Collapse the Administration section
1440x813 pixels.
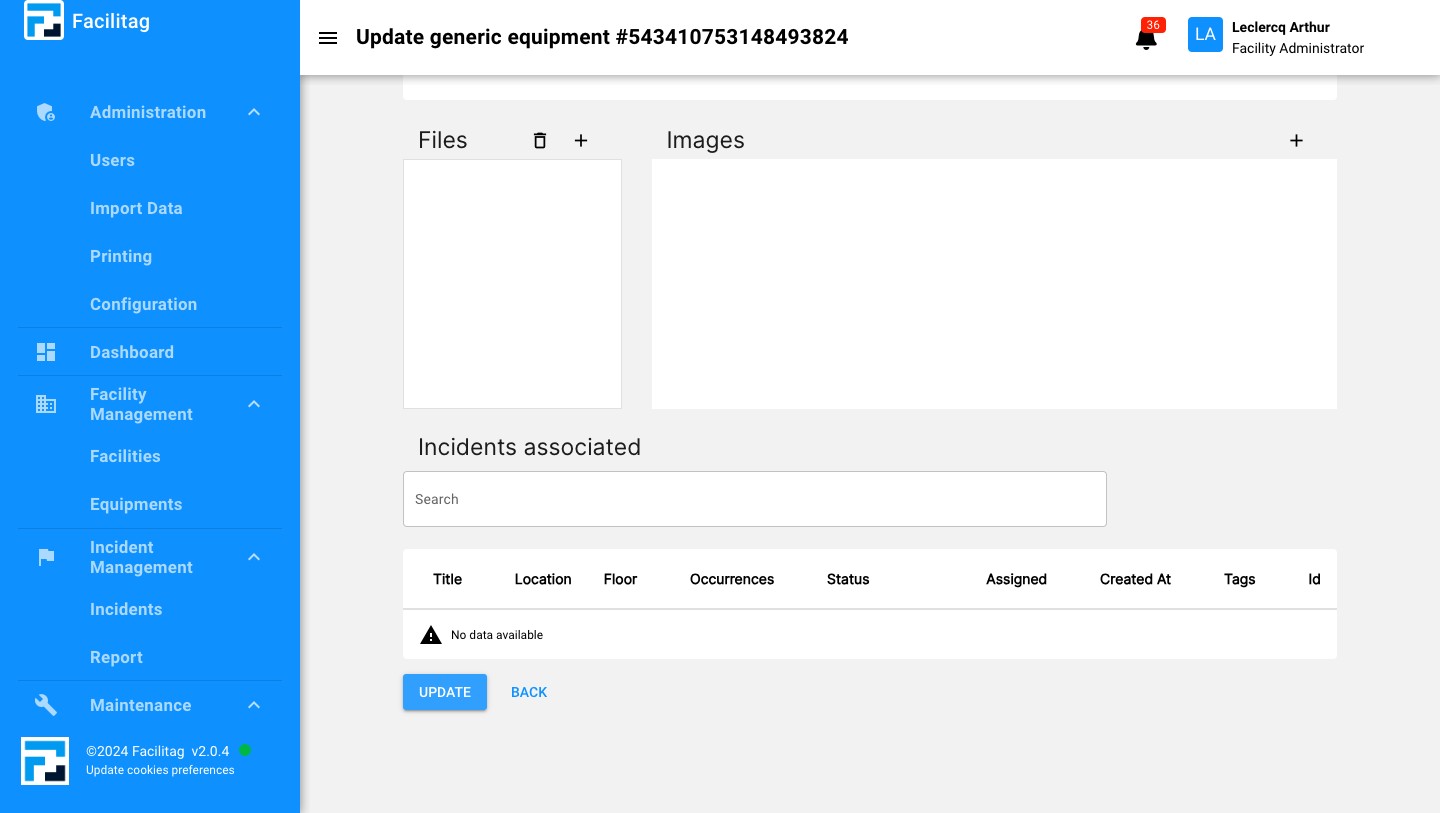[253, 112]
